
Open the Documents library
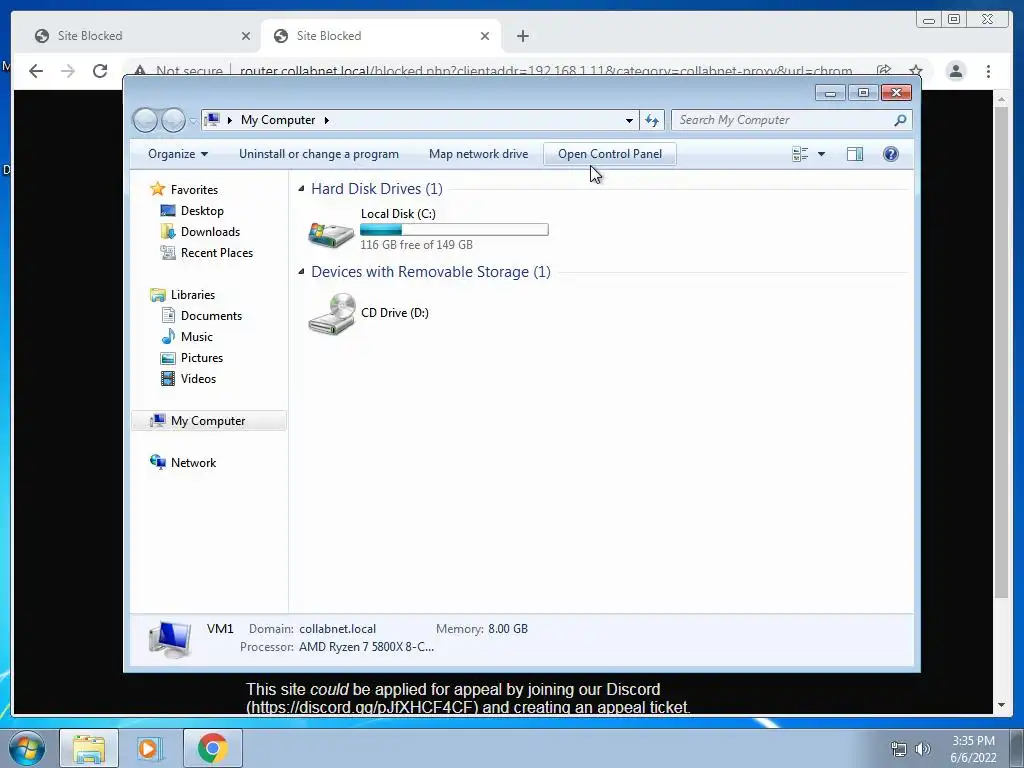coord(211,315)
